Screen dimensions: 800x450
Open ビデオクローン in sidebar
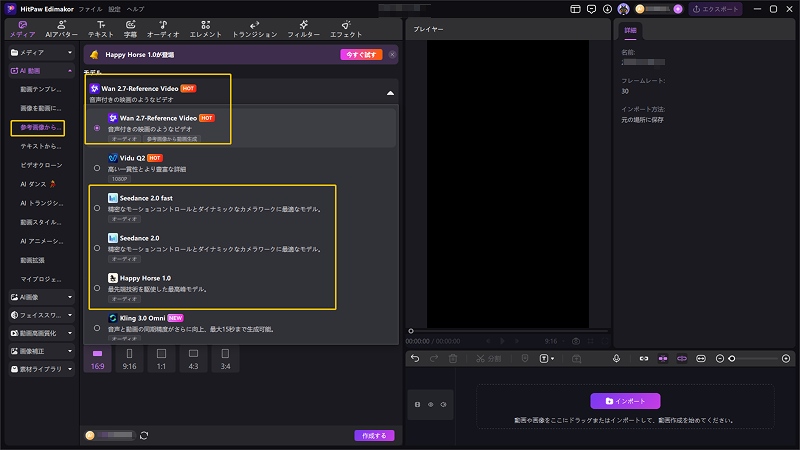pyautogui.click(x=41, y=165)
